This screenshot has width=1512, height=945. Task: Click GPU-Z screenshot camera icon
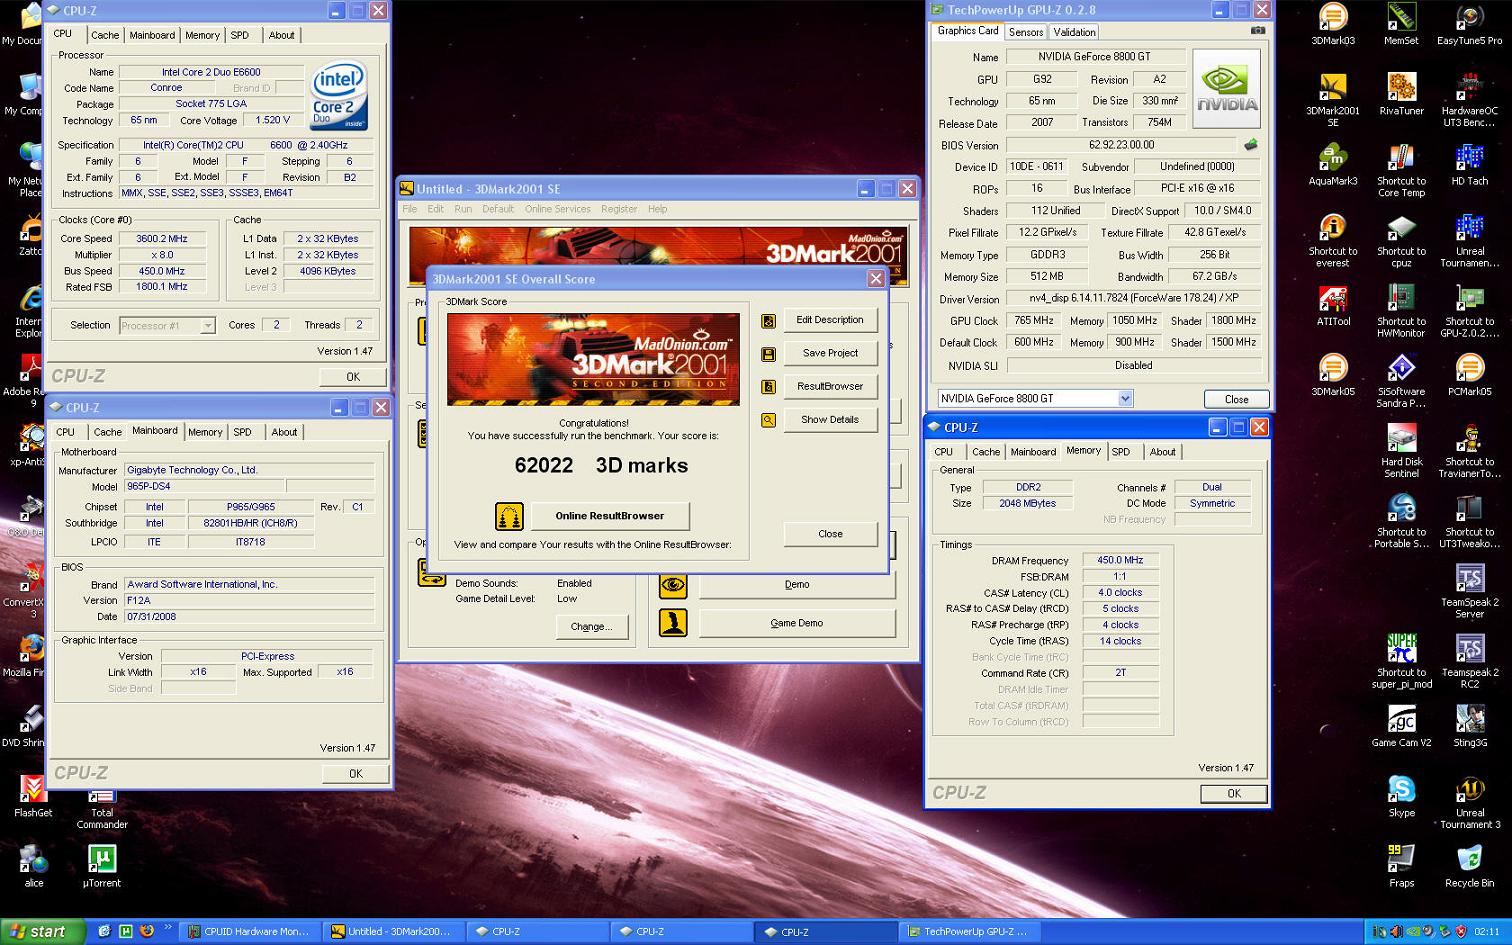pyautogui.click(x=1257, y=30)
